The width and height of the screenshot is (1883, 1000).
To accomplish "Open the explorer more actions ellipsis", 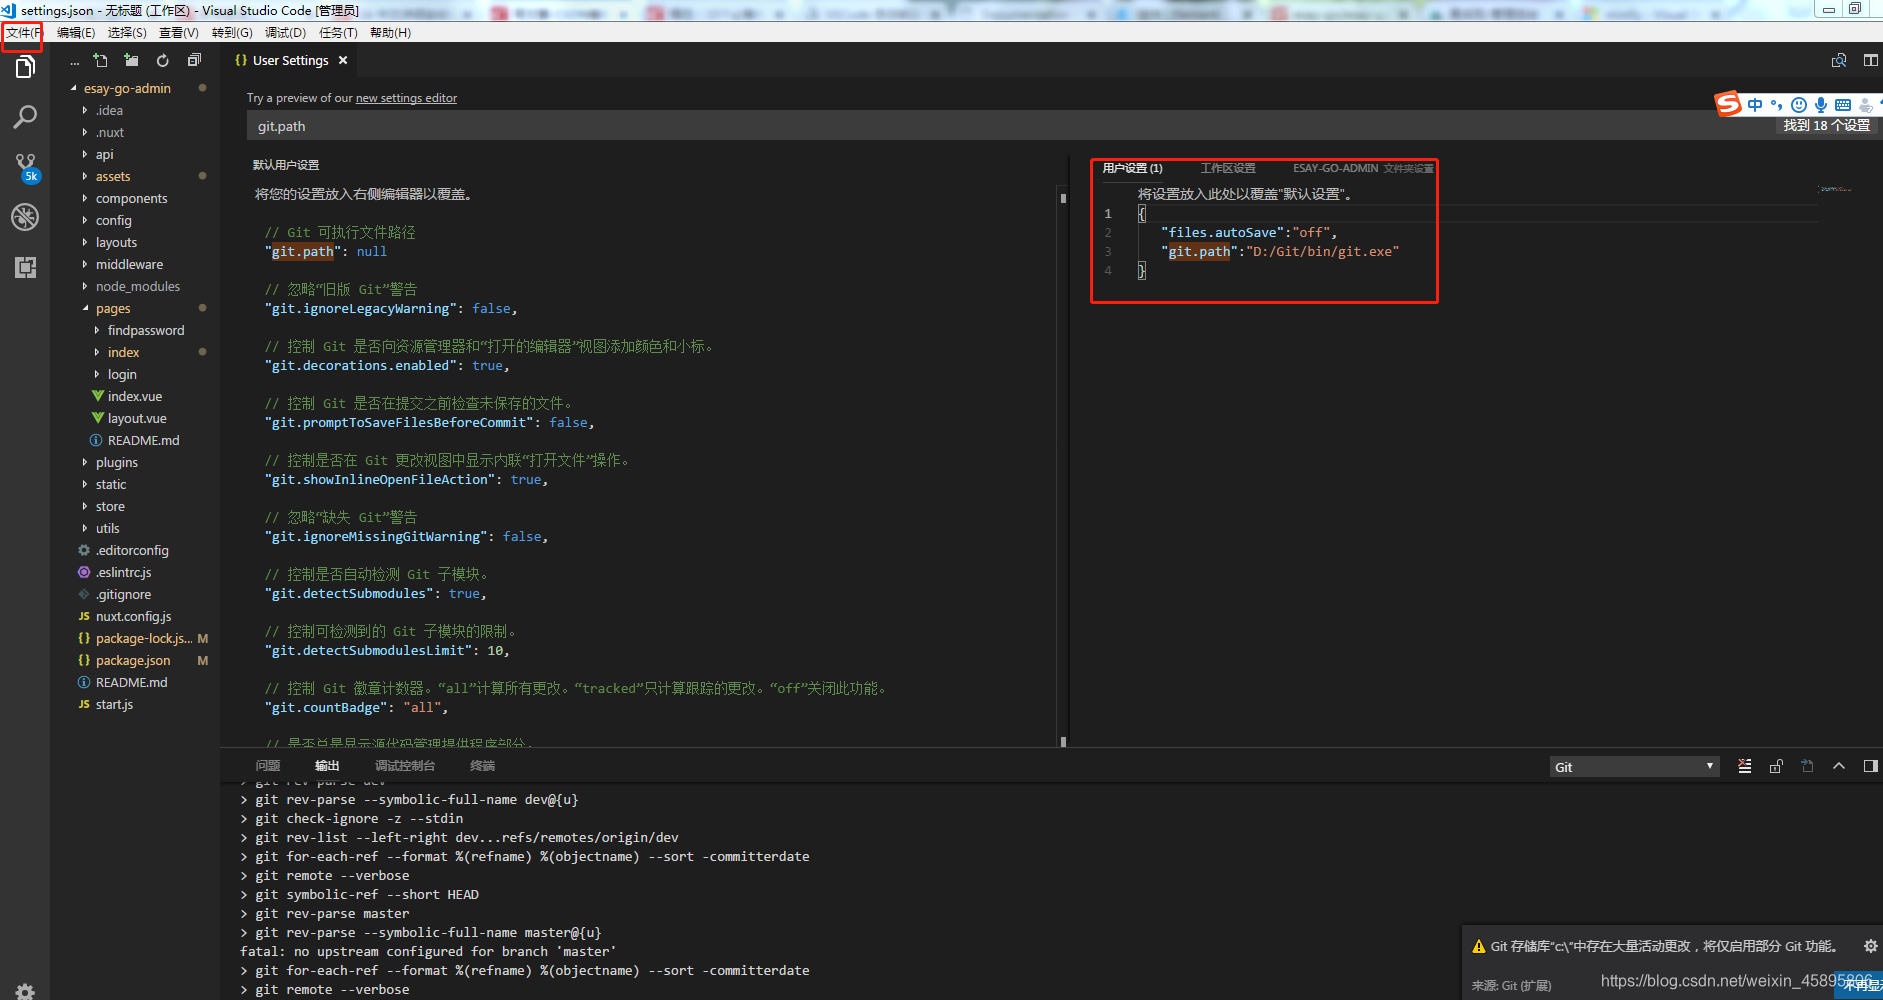I will tap(74, 62).
